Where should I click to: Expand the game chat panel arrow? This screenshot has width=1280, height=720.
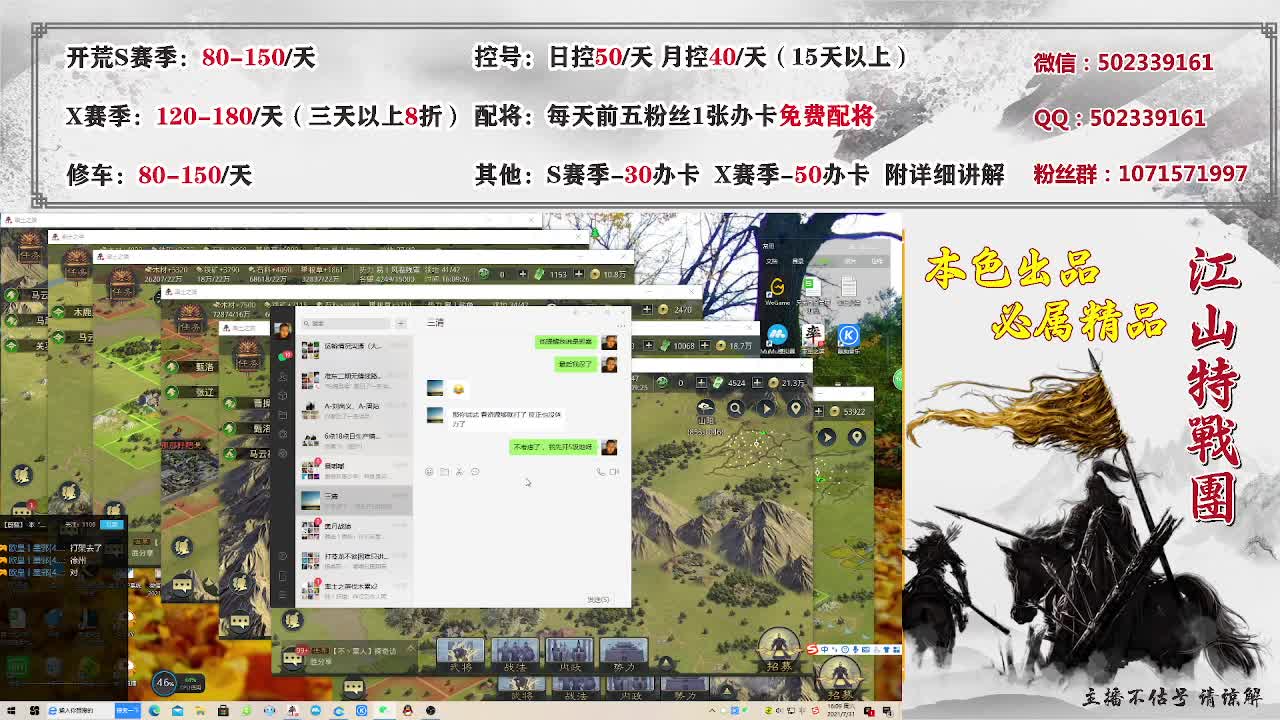tap(409, 650)
